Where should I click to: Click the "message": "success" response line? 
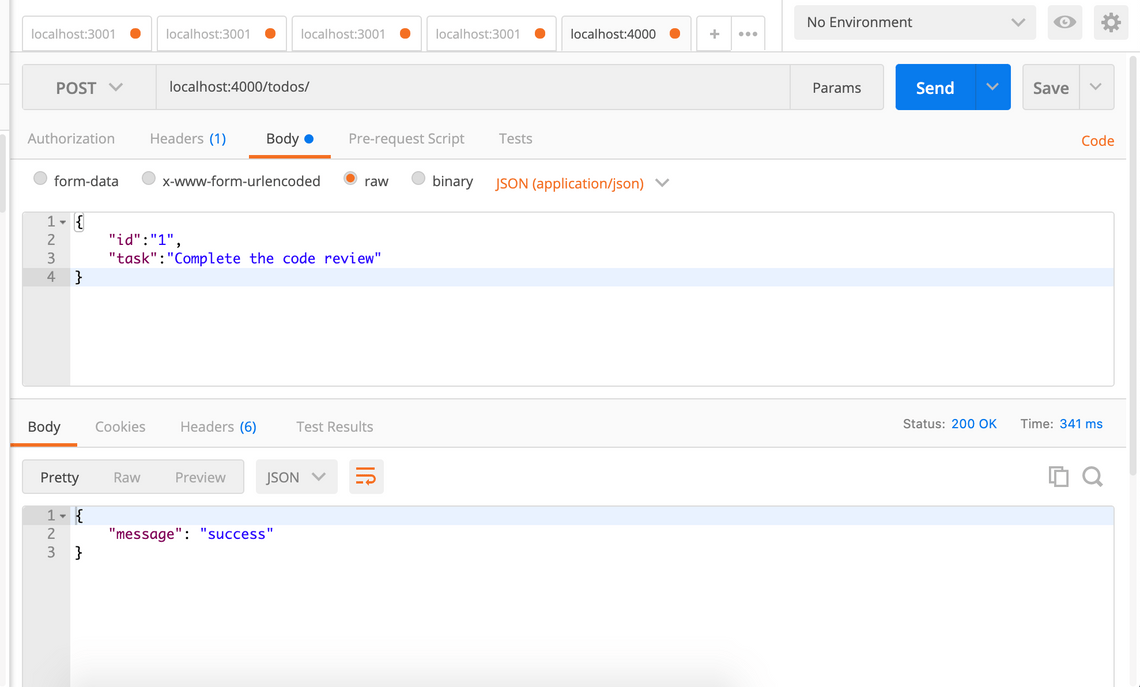coord(190,534)
